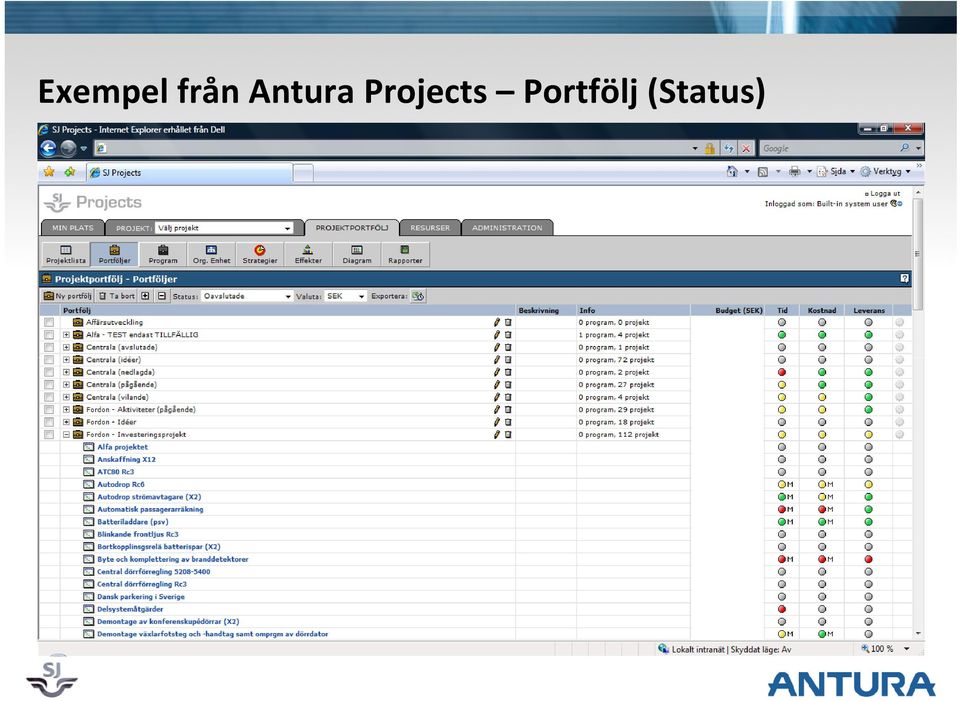Switch to the RESURSER tab
Image resolution: width=960 pixels, height=701 pixels.
click(x=430, y=228)
